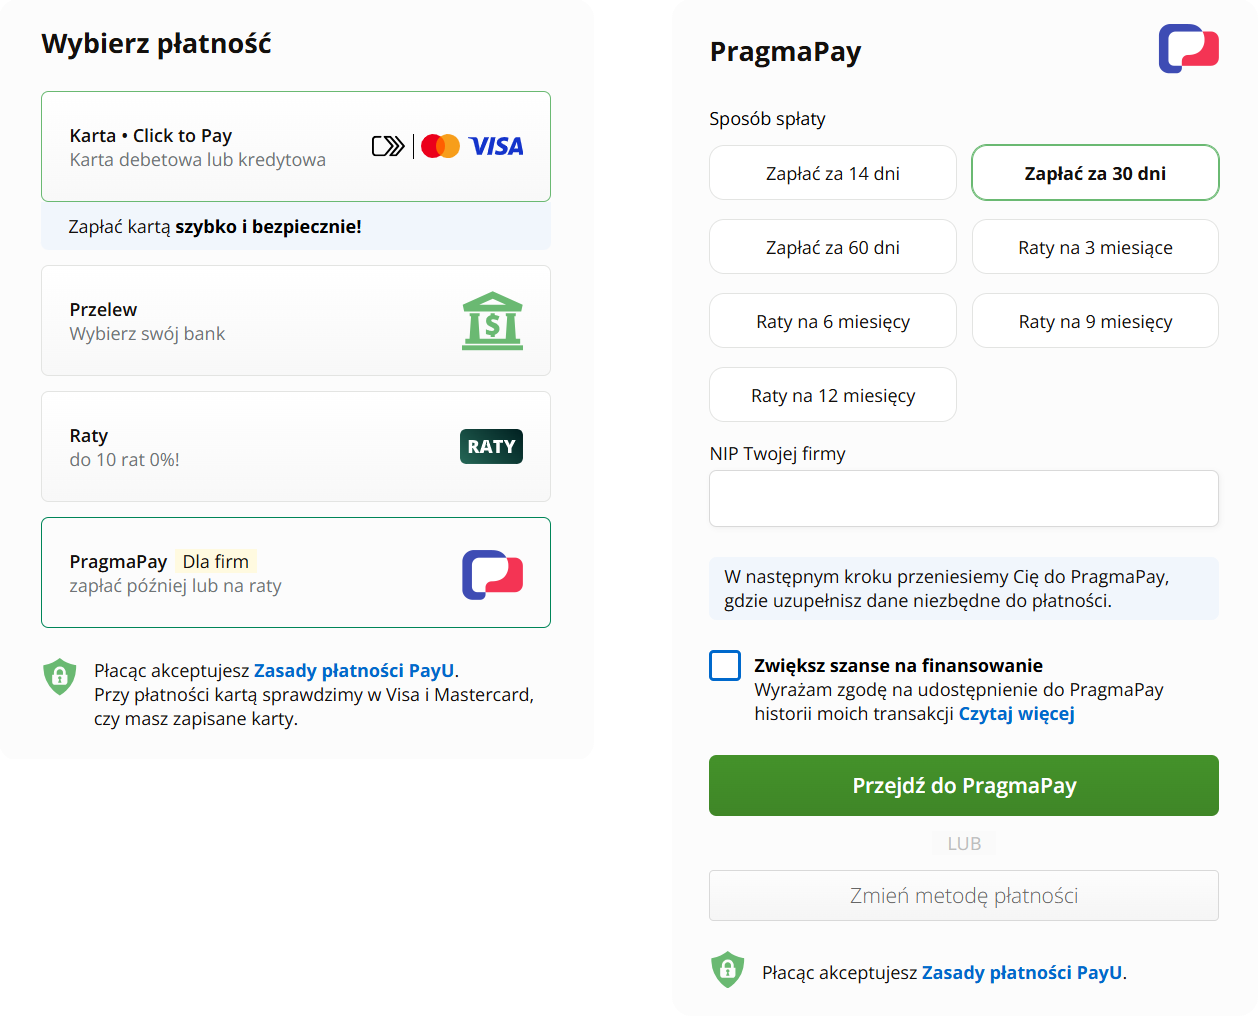Select Zapłać za 14 dni option
1259x1016 pixels.
tap(832, 173)
